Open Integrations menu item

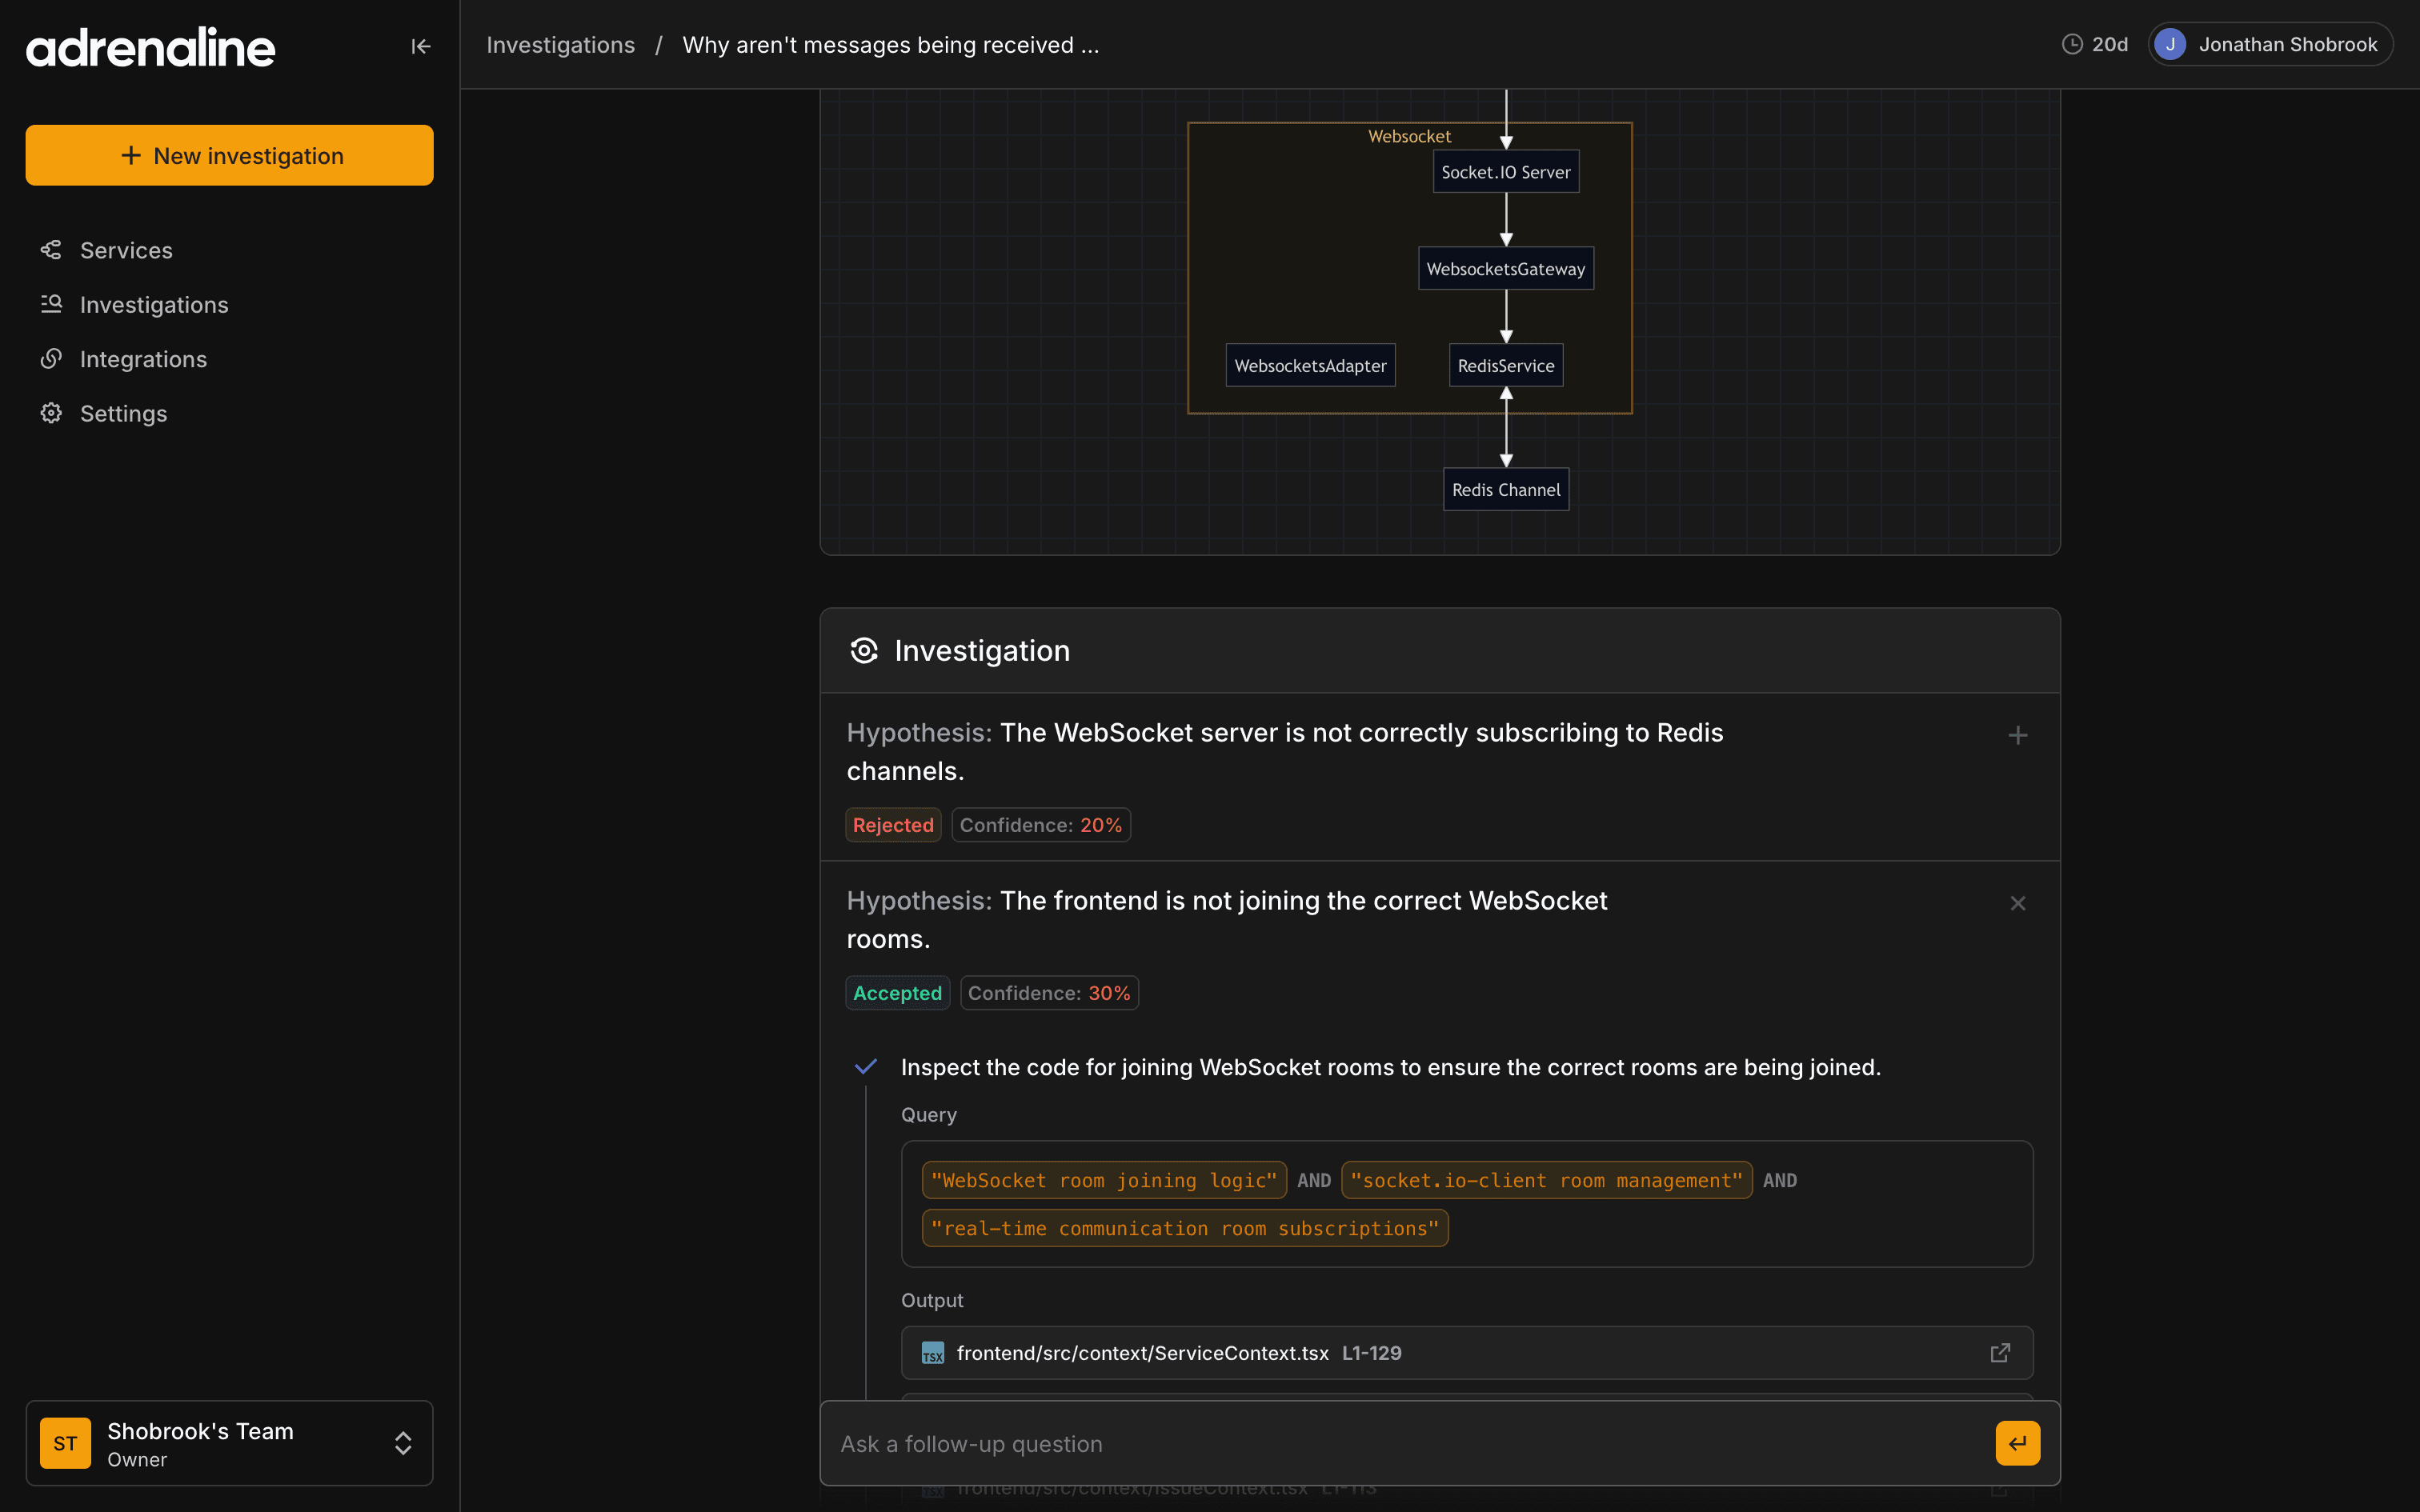[143, 359]
